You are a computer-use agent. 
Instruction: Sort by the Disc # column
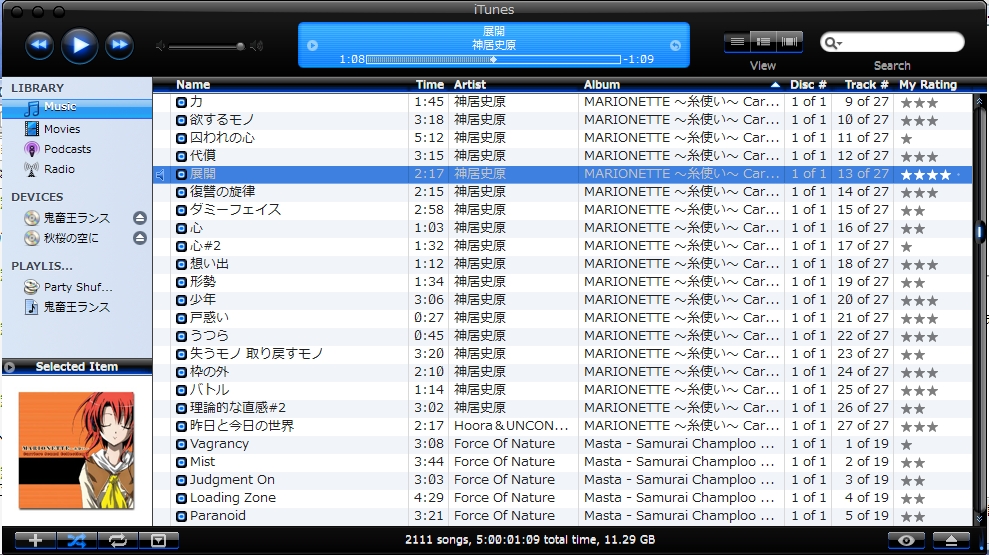808,85
